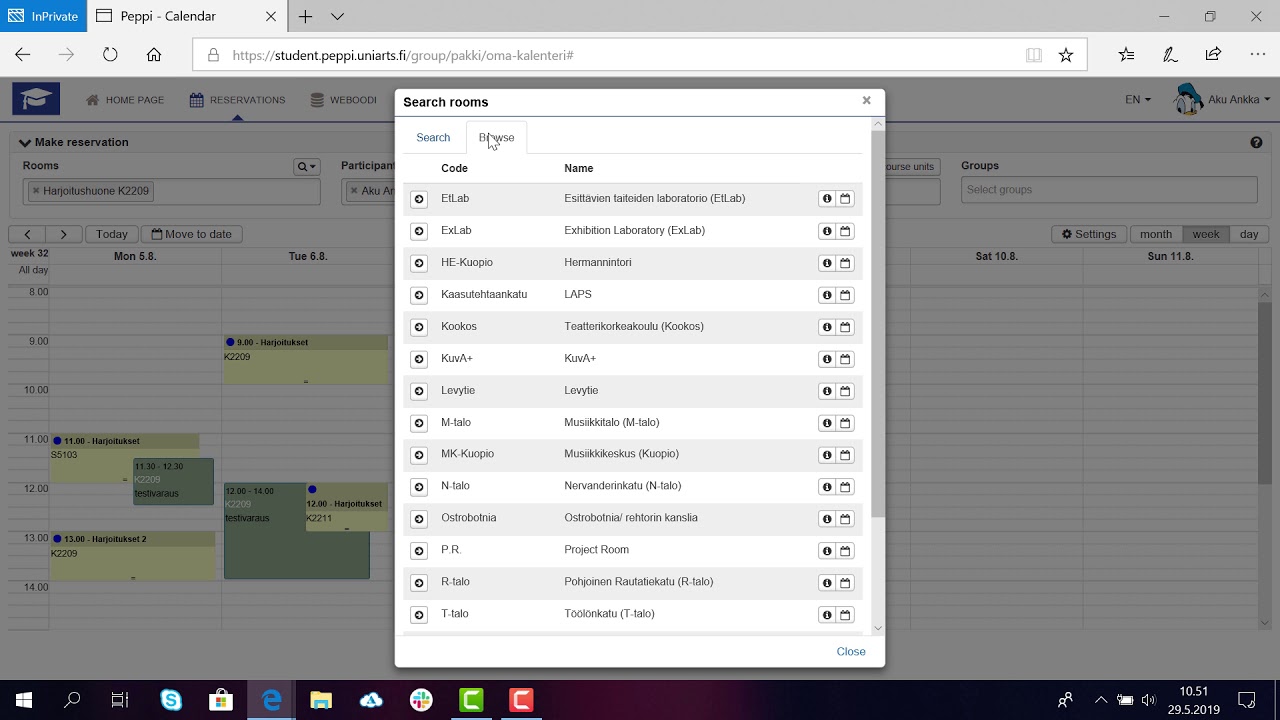
Task: Select the KuvA+ arrow icon
Action: click(419, 359)
